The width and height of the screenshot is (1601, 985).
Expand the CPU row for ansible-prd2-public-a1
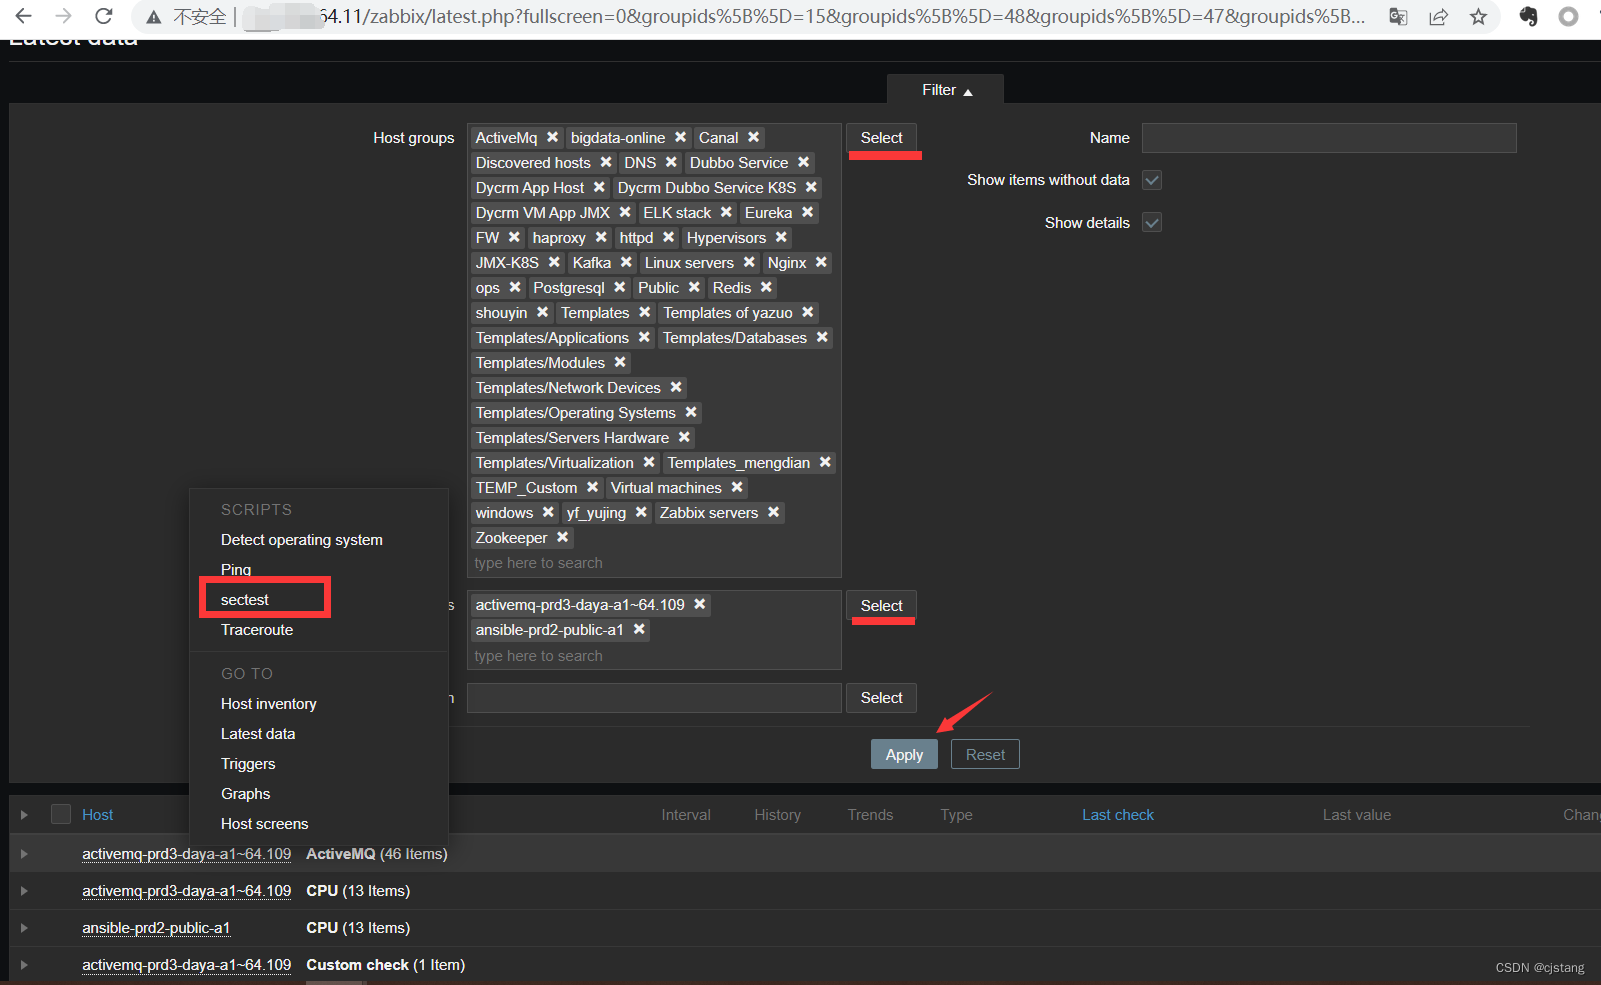click(23, 927)
